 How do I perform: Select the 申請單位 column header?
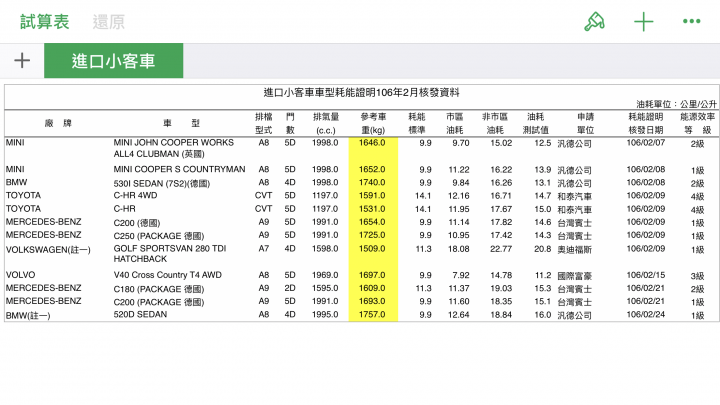(585, 123)
